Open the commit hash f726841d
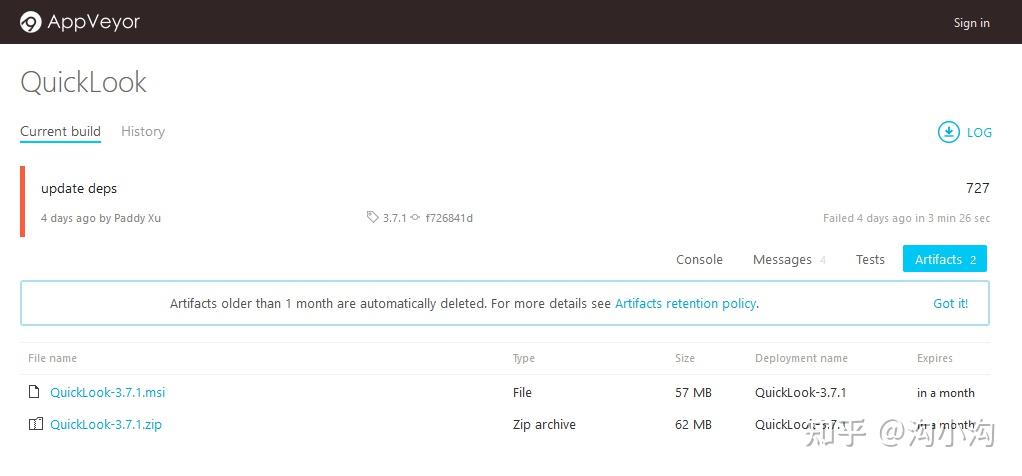This screenshot has height=476, width=1022. click(449, 218)
